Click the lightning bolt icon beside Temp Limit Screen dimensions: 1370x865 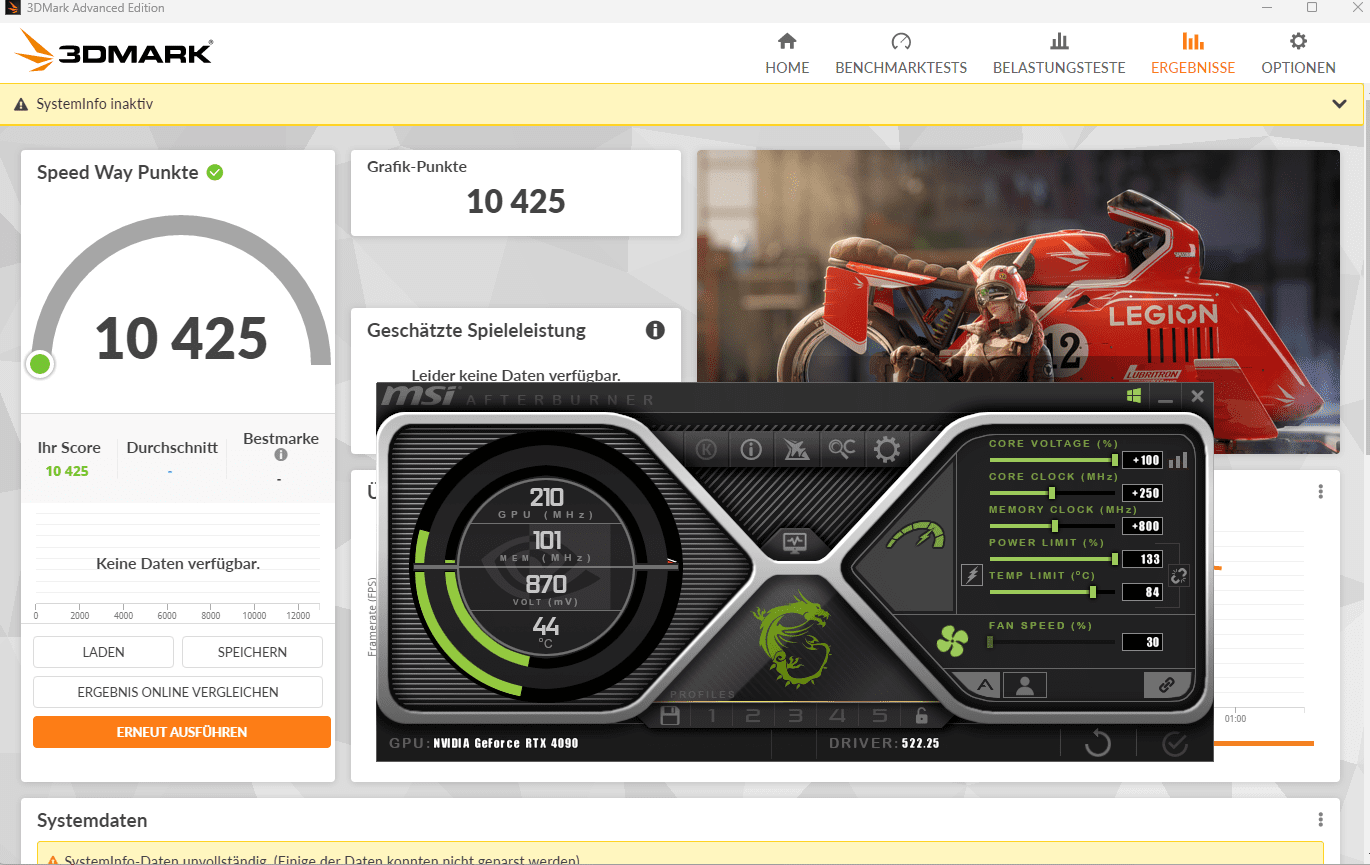coord(971,575)
